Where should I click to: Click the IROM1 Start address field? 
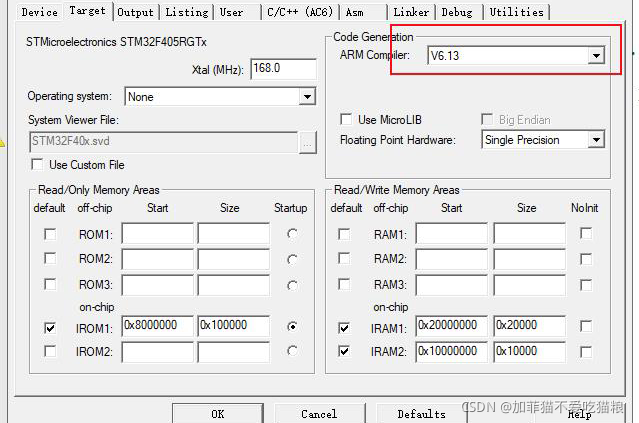(x=158, y=326)
